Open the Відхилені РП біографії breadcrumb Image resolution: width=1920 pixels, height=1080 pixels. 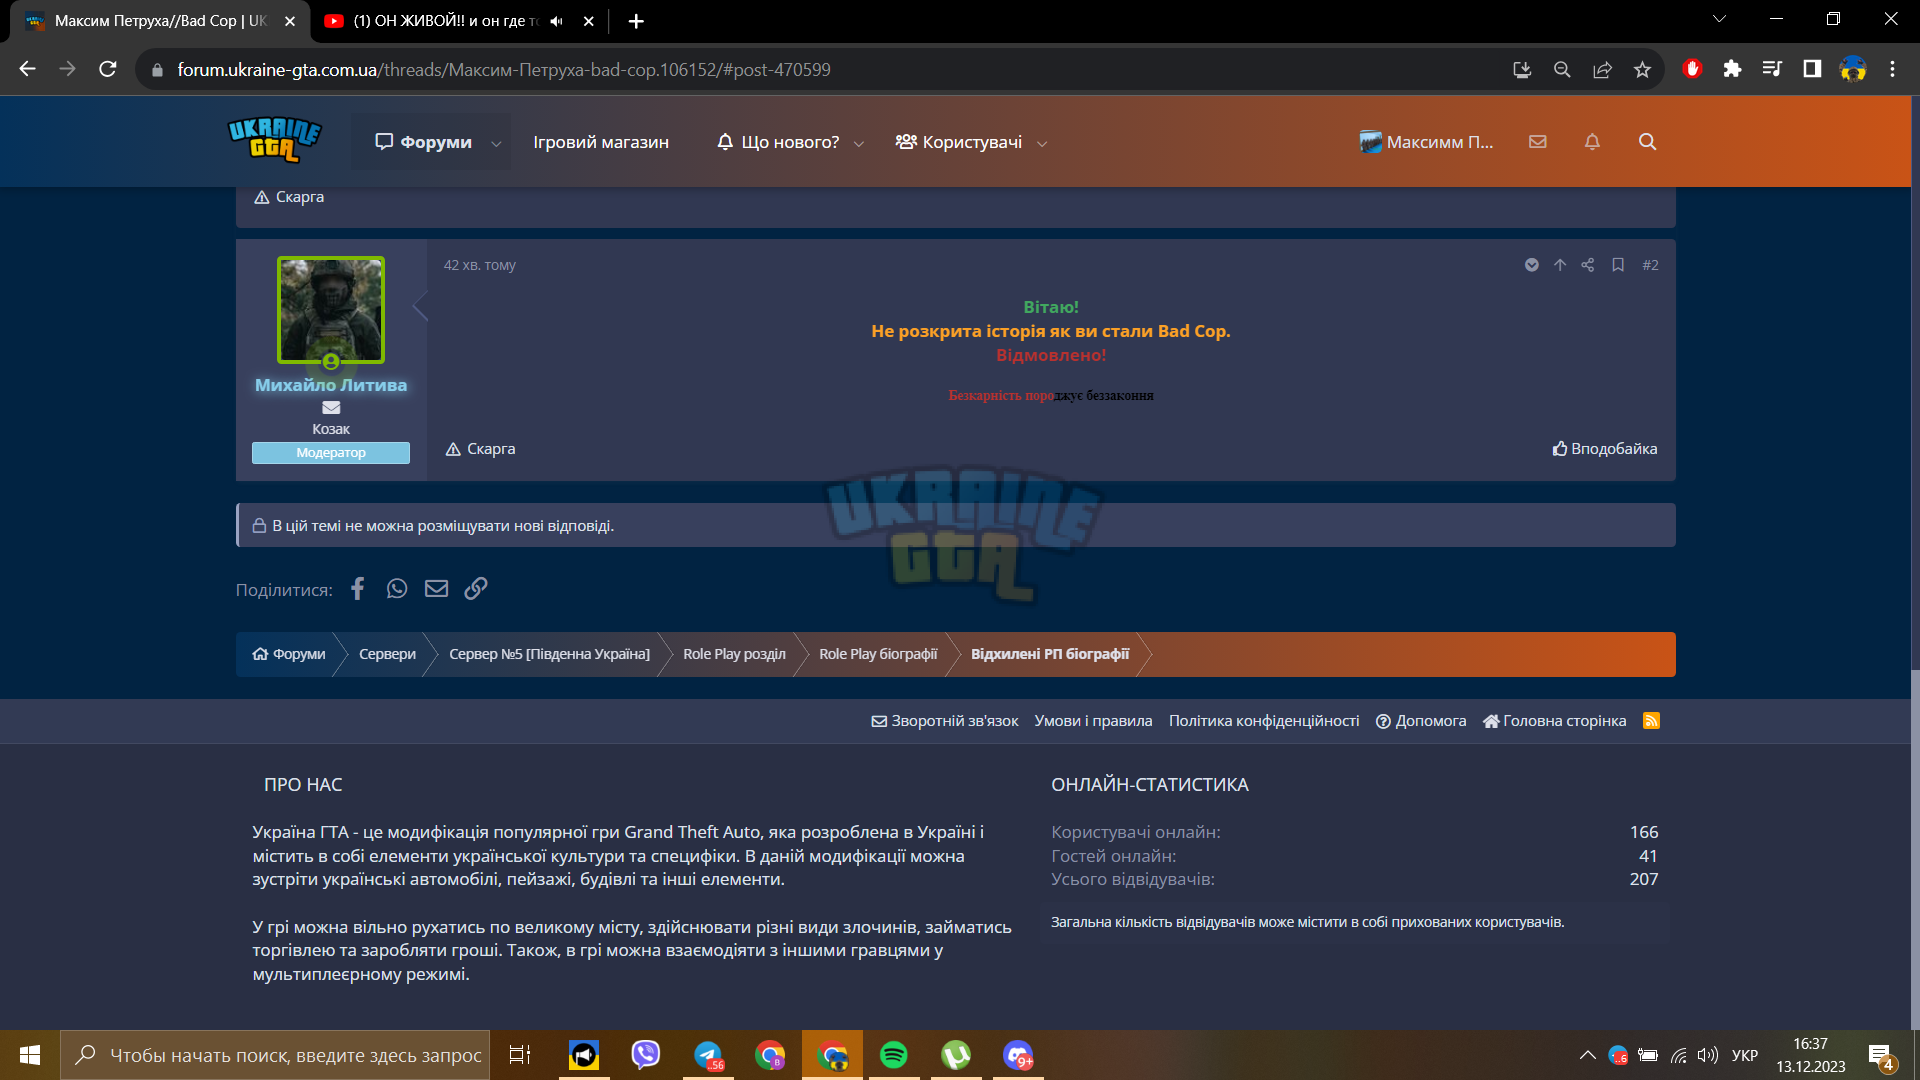(x=1050, y=654)
